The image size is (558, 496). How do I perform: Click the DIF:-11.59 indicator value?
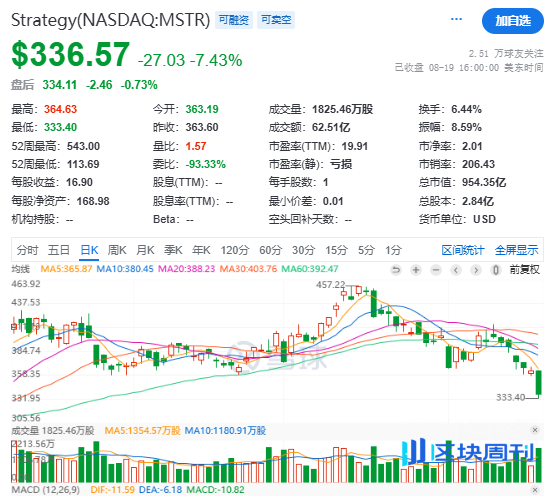(x=112, y=490)
